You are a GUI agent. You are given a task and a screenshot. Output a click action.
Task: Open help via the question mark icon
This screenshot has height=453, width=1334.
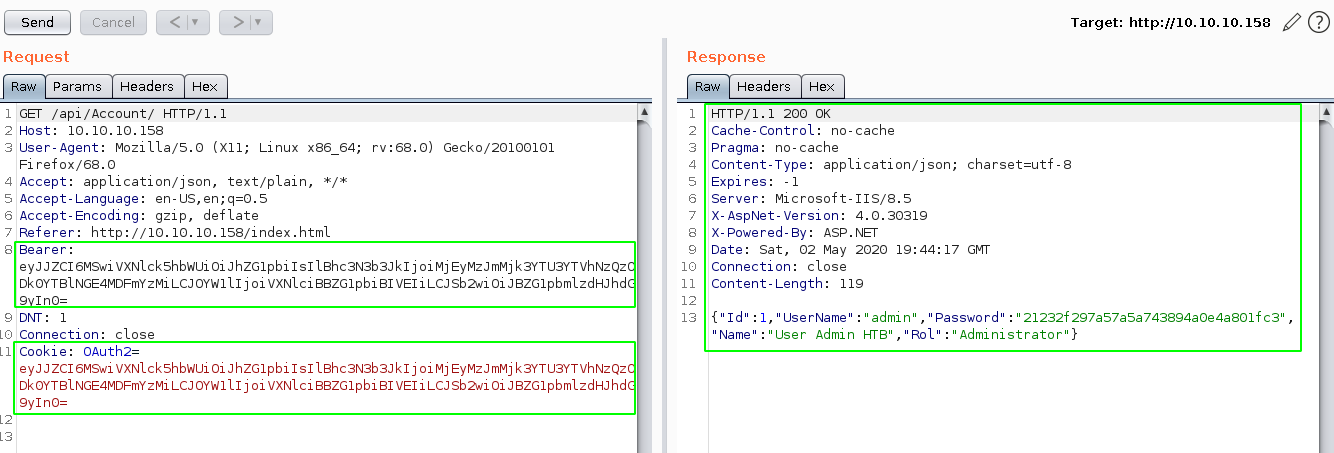tap(1318, 22)
